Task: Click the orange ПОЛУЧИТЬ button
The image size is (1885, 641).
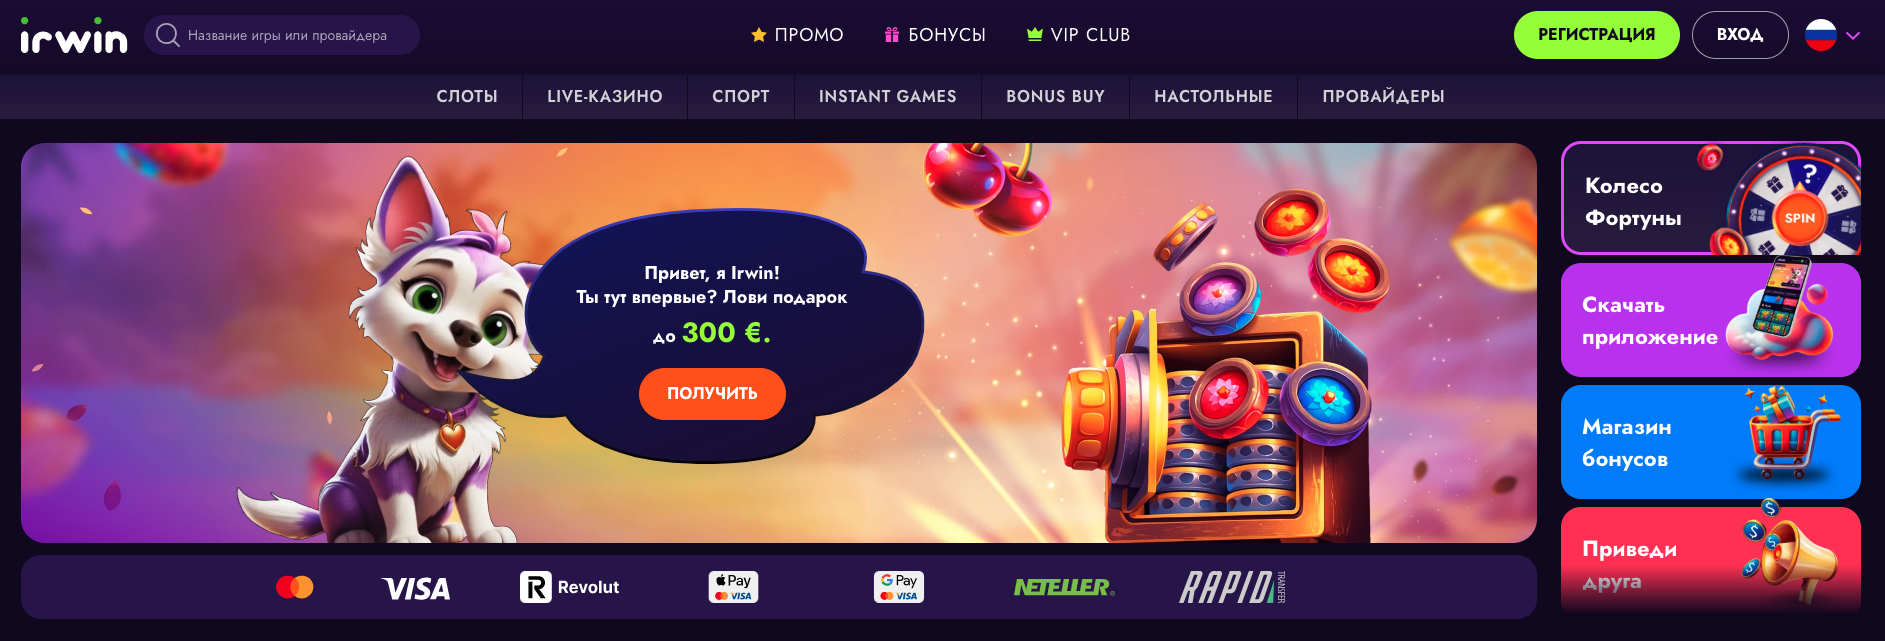Action: (712, 393)
